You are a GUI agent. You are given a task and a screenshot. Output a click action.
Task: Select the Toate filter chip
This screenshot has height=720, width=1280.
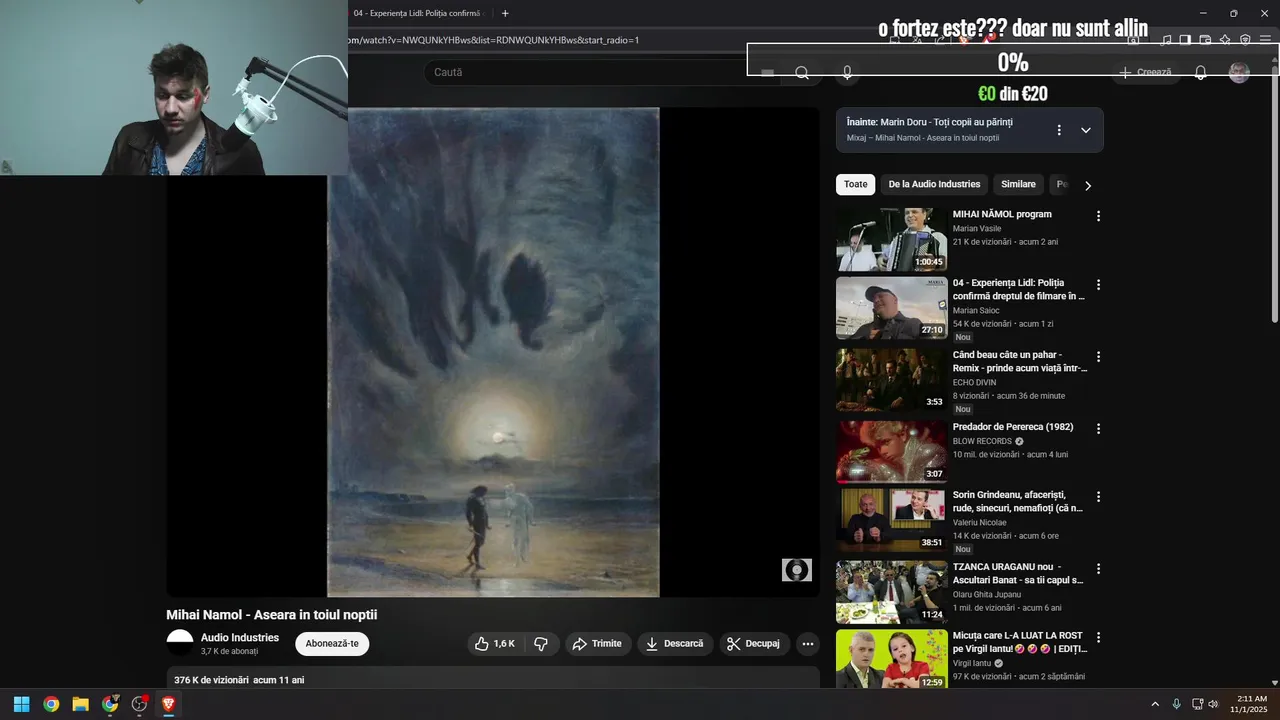click(x=856, y=184)
